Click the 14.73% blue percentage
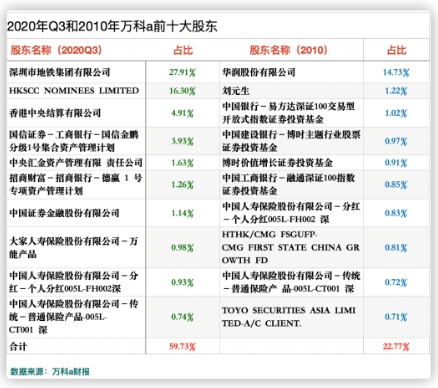438x388 pixels. [396, 72]
